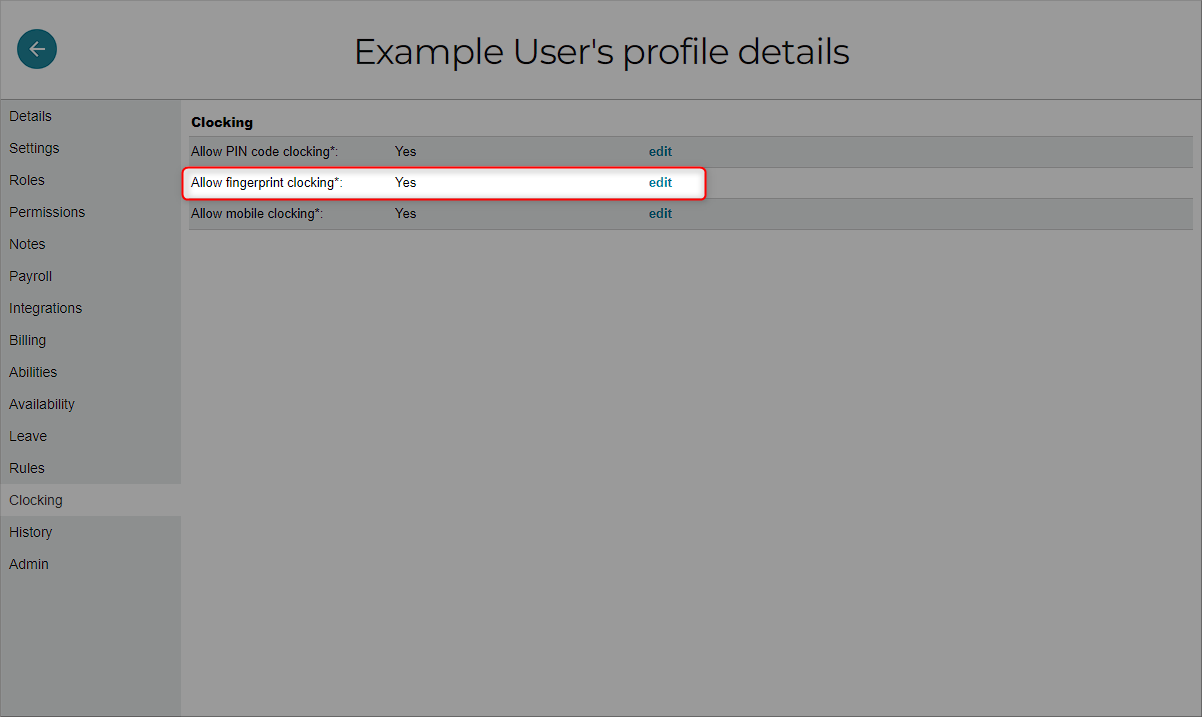Click the back arrow button
Screen dimensions: 1202x717
coord(37,49)
